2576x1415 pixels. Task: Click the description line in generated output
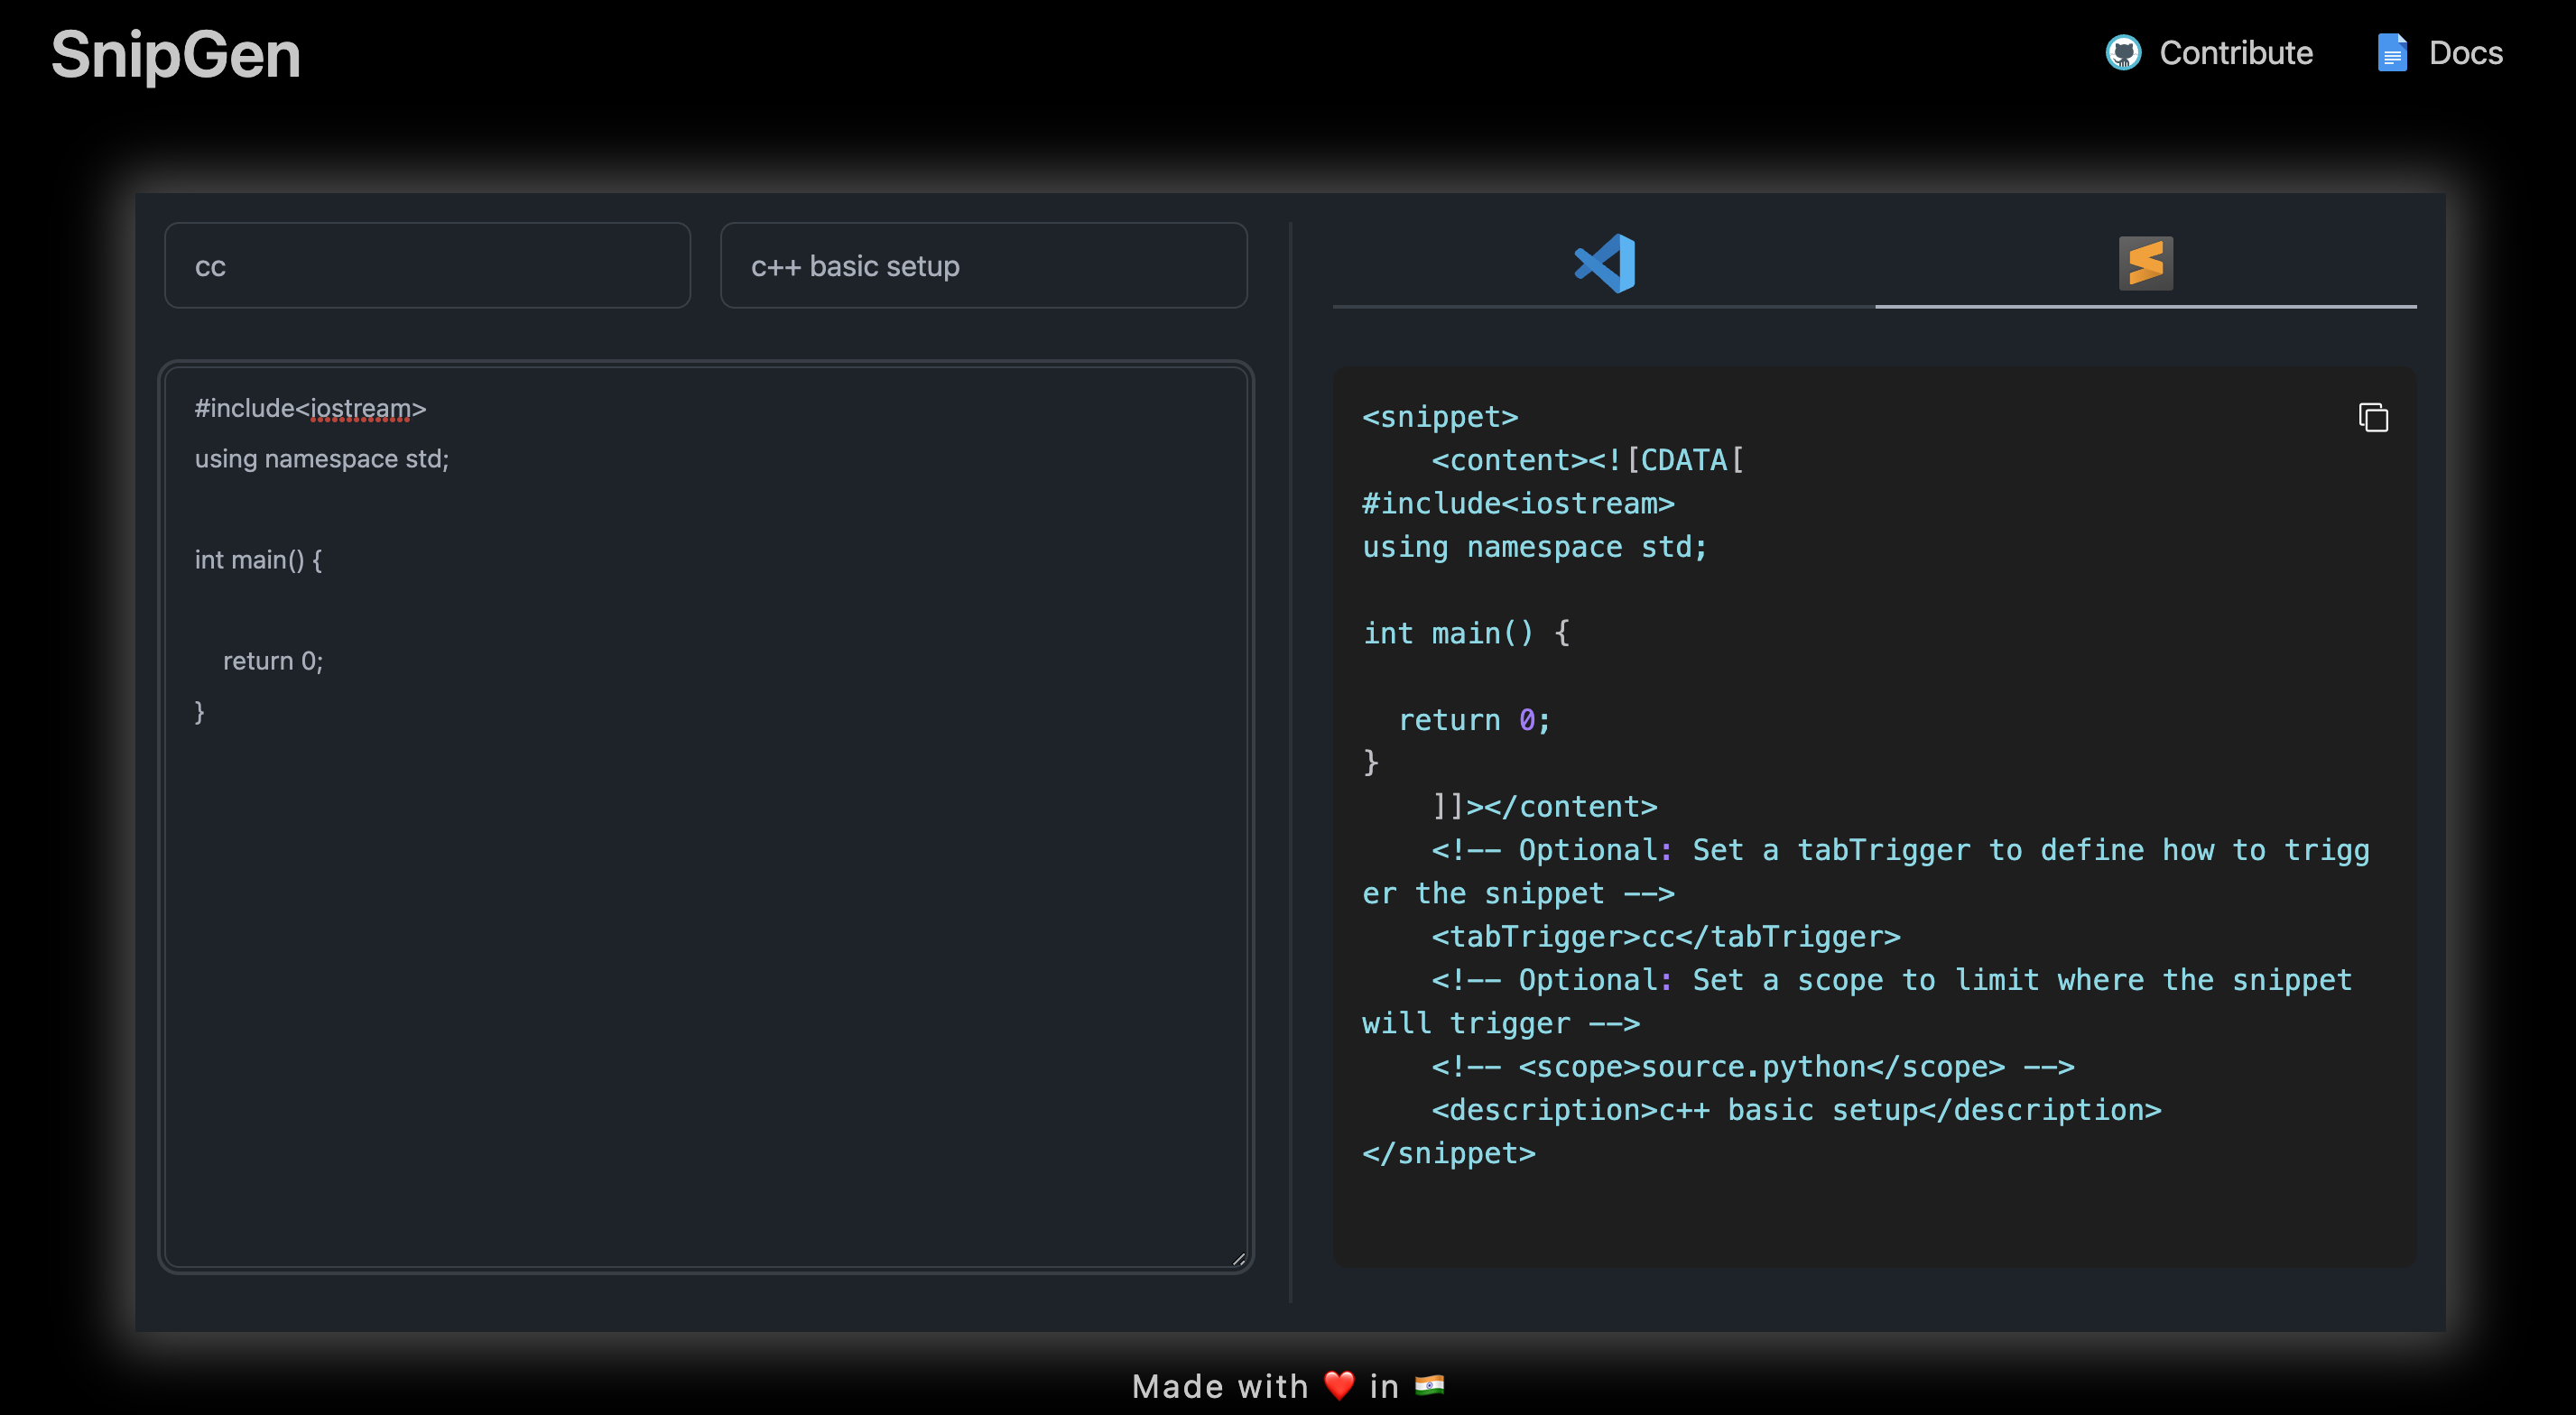tap(1795, 1110)
